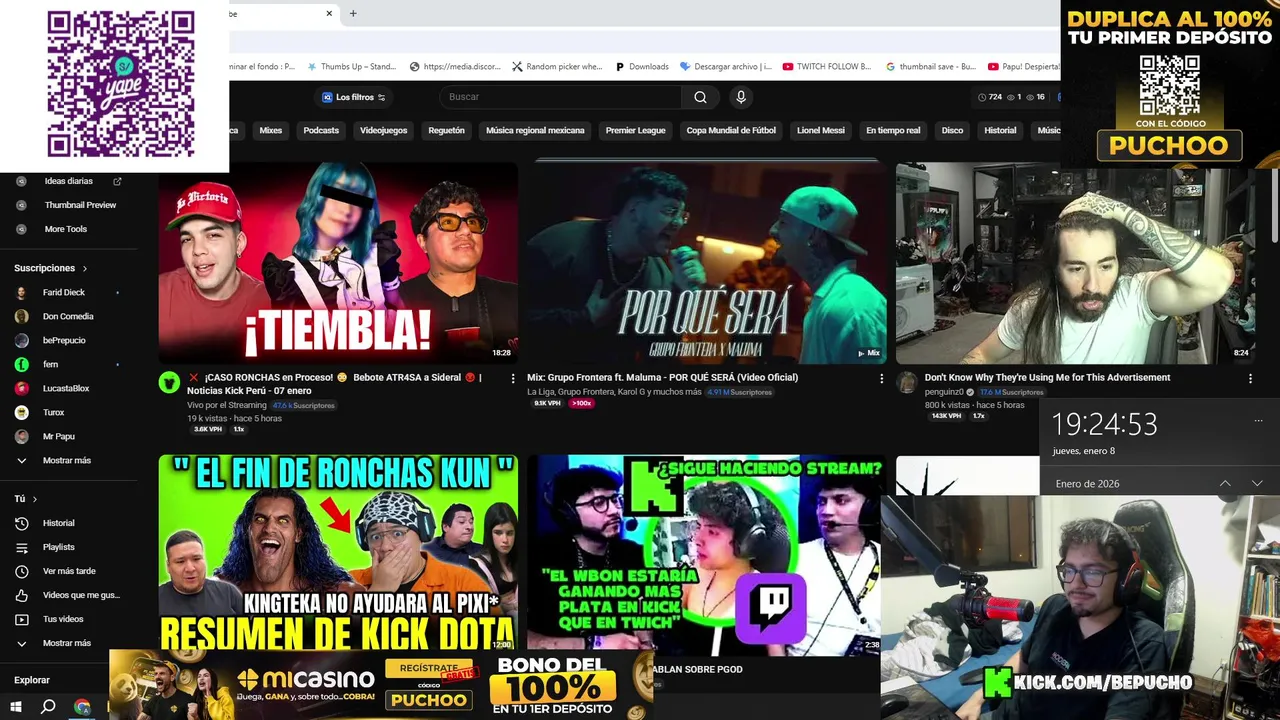The width and height of the screenshot is (1280, 720).
Task: Open the media.discor bookmark
Action: 455,67
